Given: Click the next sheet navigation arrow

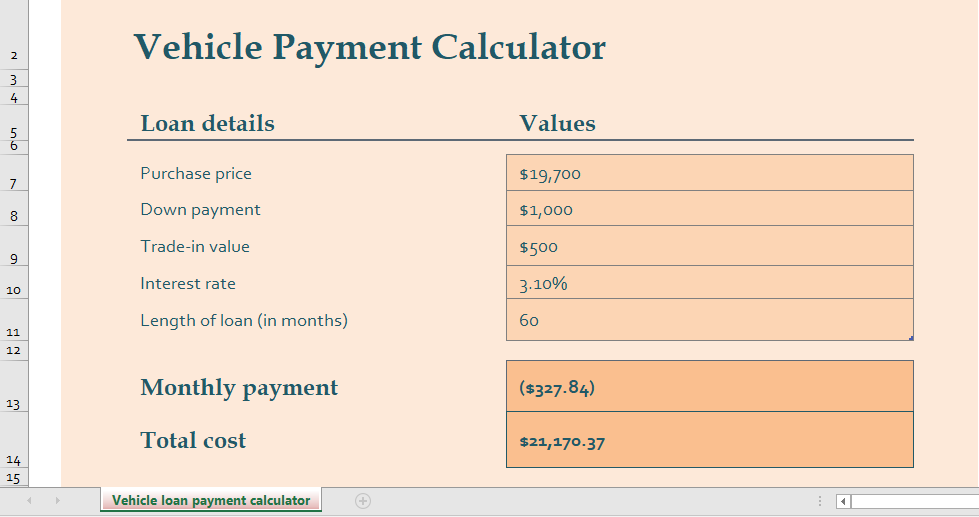Looking at the screenshot, I should click(x=57, y=500).
